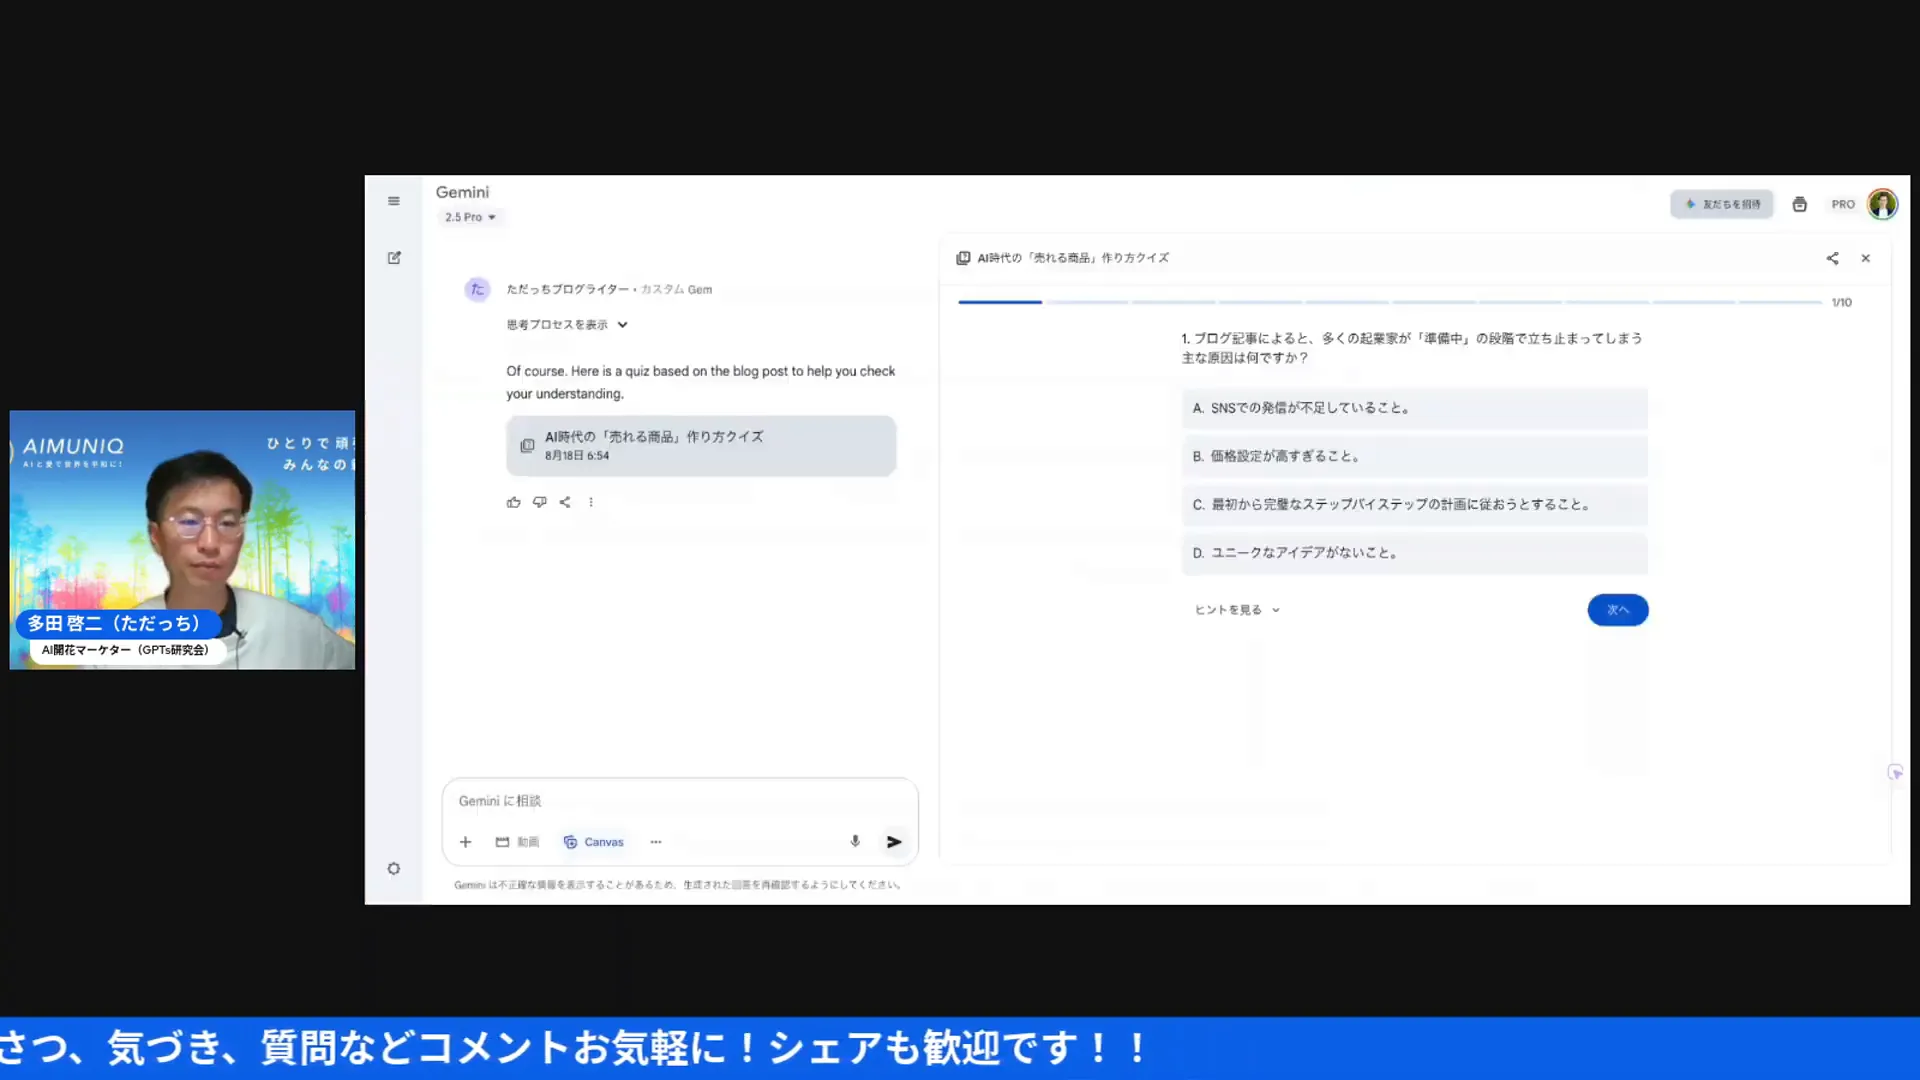Image resolution: width=1920 pixels, height=1080 pixels.
Task: Click the 8月18日 6:54 timestamp
Action: [577, 455]
